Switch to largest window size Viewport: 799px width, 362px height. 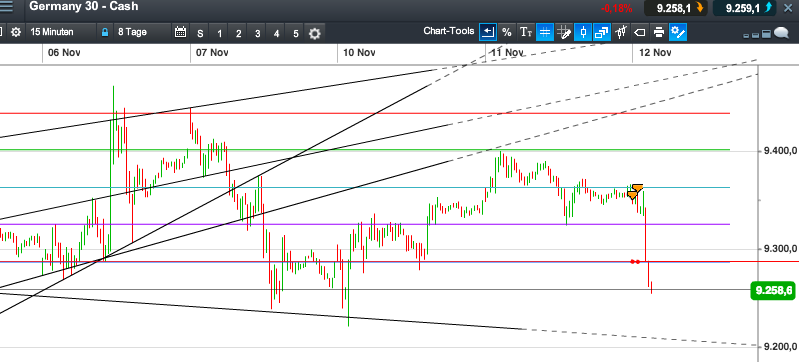766,34
